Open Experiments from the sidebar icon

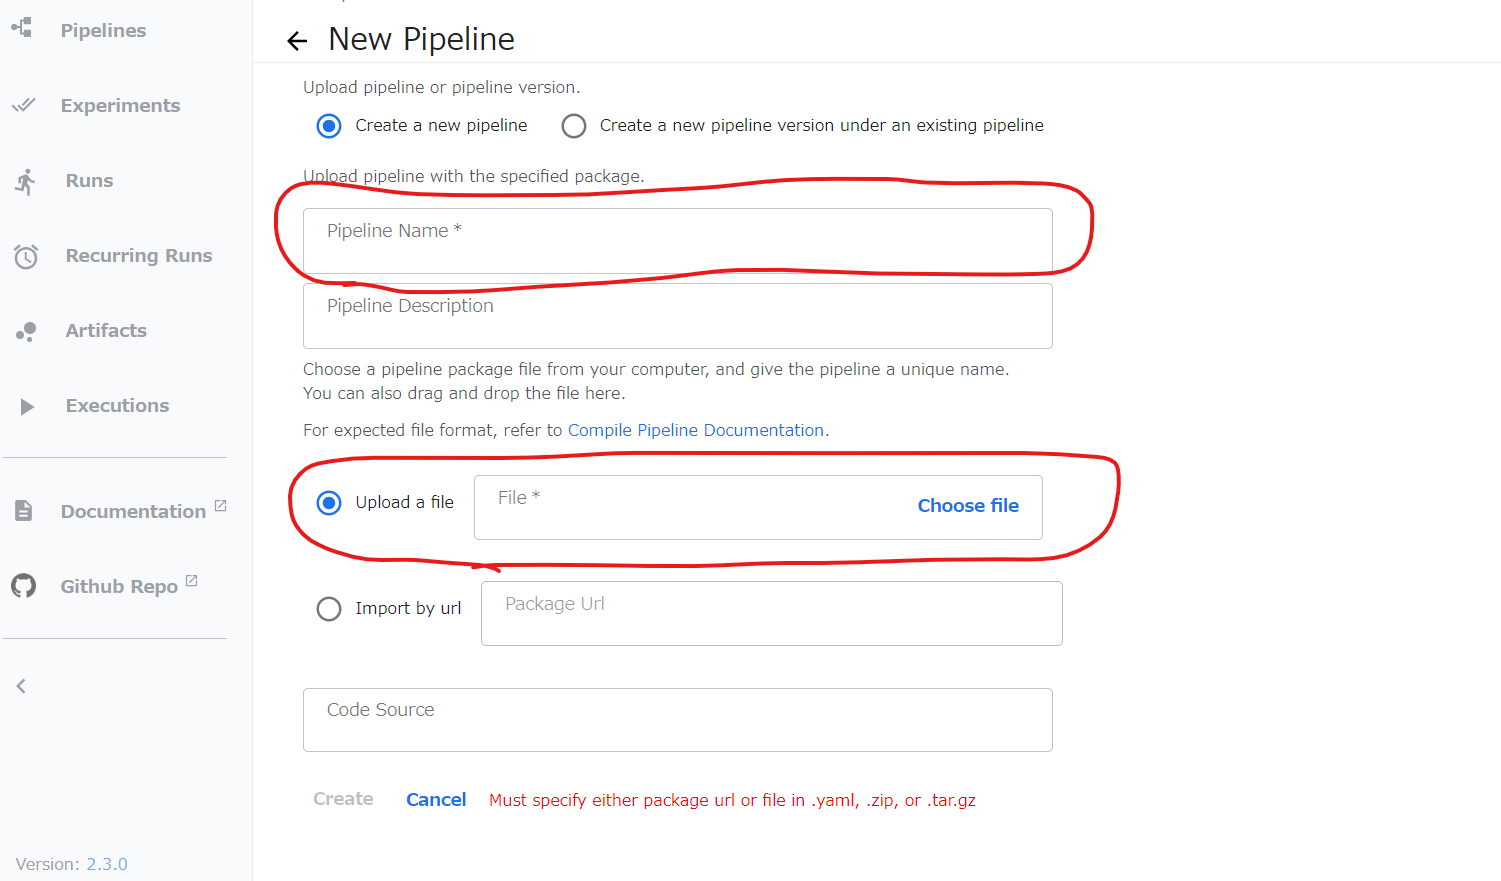[x=24, y=104]
